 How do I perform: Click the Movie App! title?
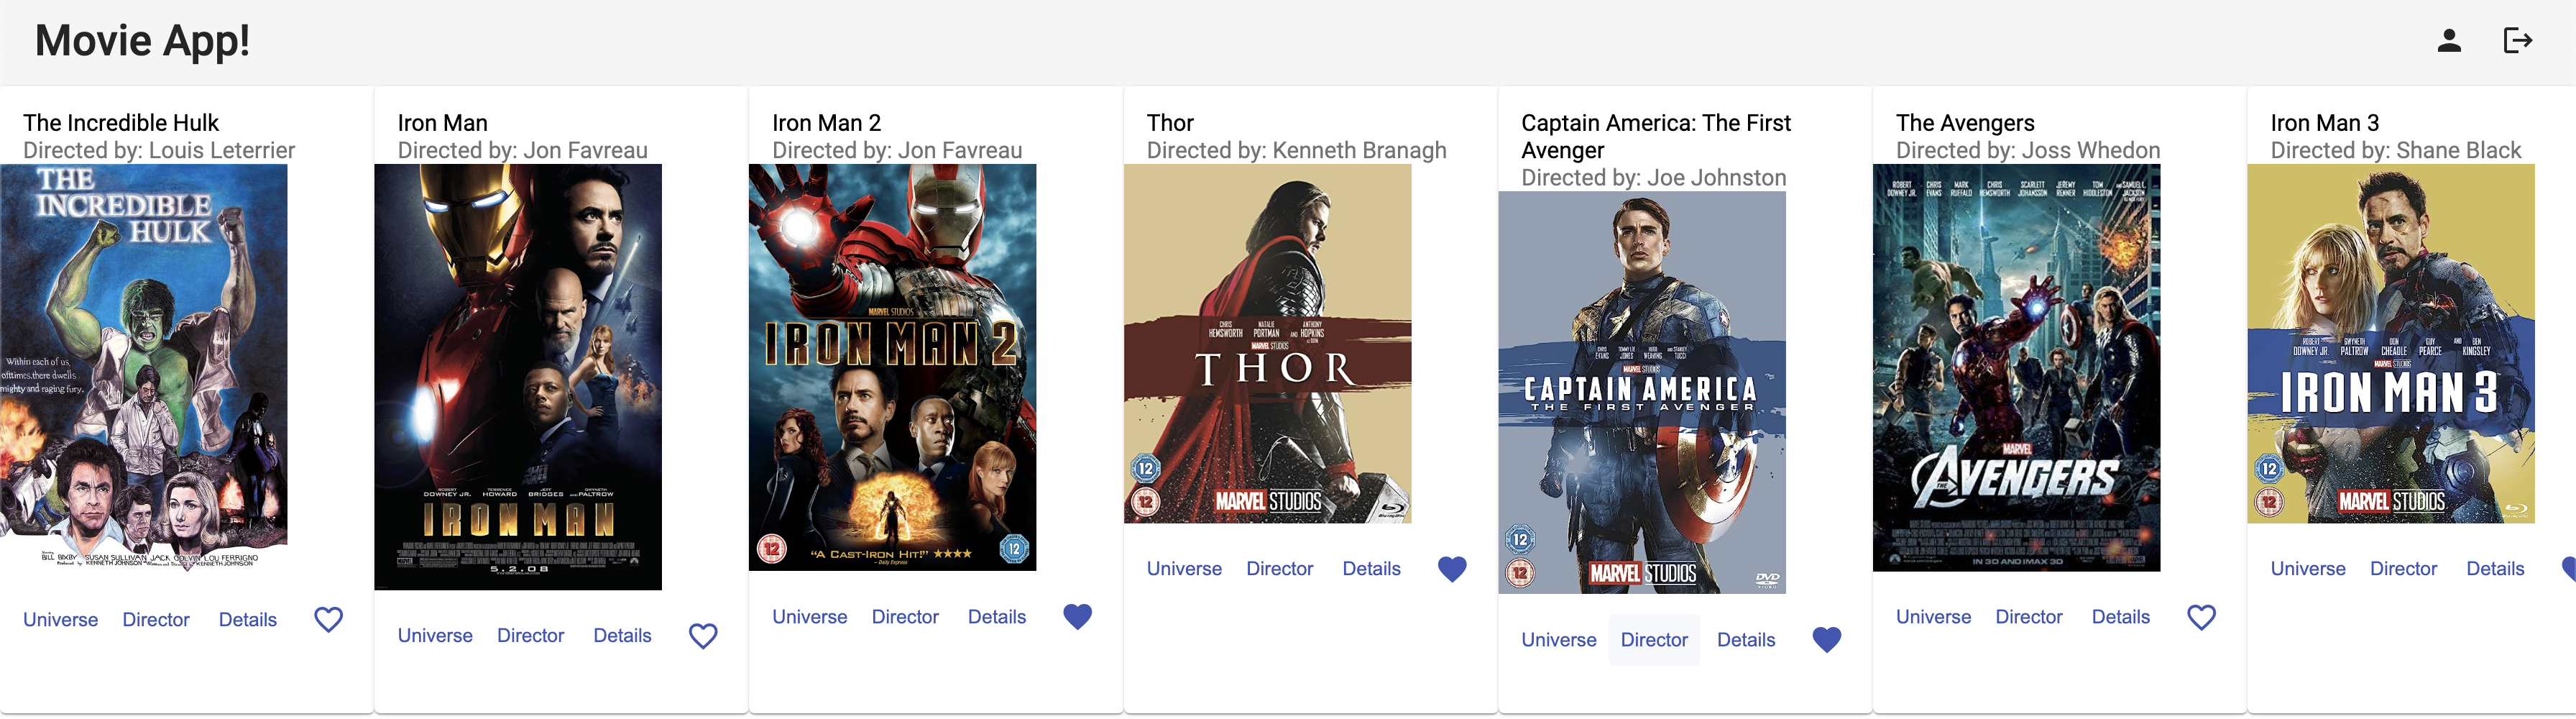click(142, 41)
